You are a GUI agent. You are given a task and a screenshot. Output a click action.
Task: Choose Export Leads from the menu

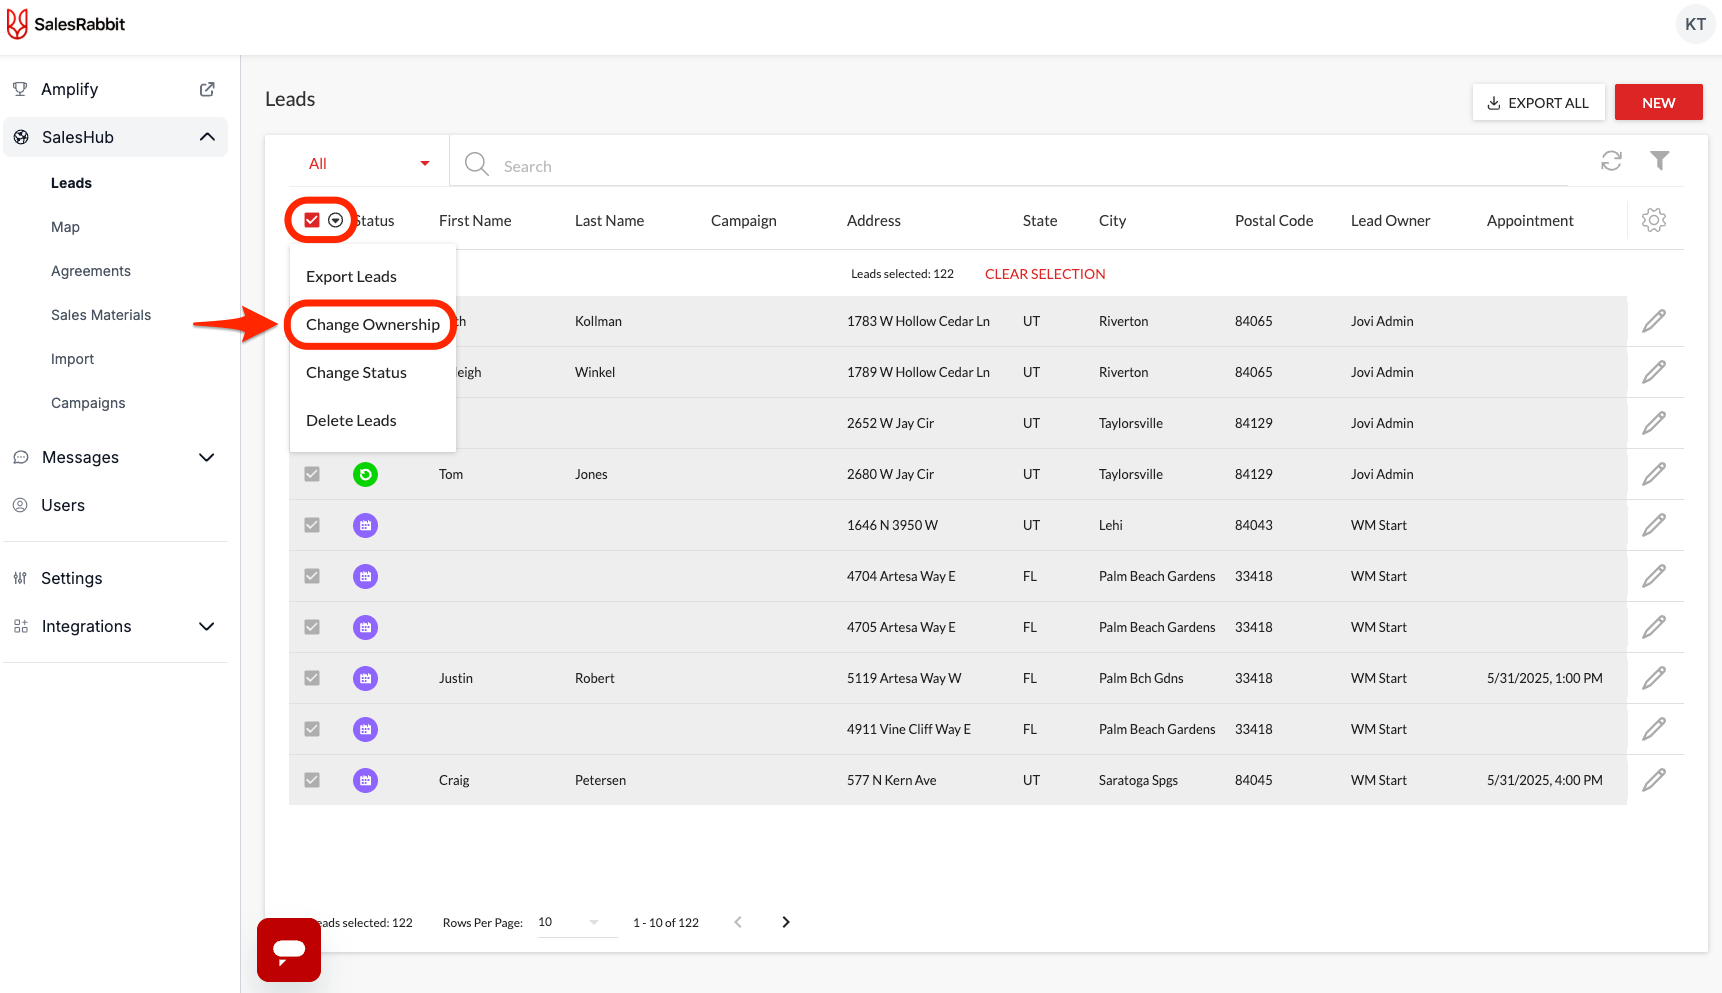coord(373,276)
